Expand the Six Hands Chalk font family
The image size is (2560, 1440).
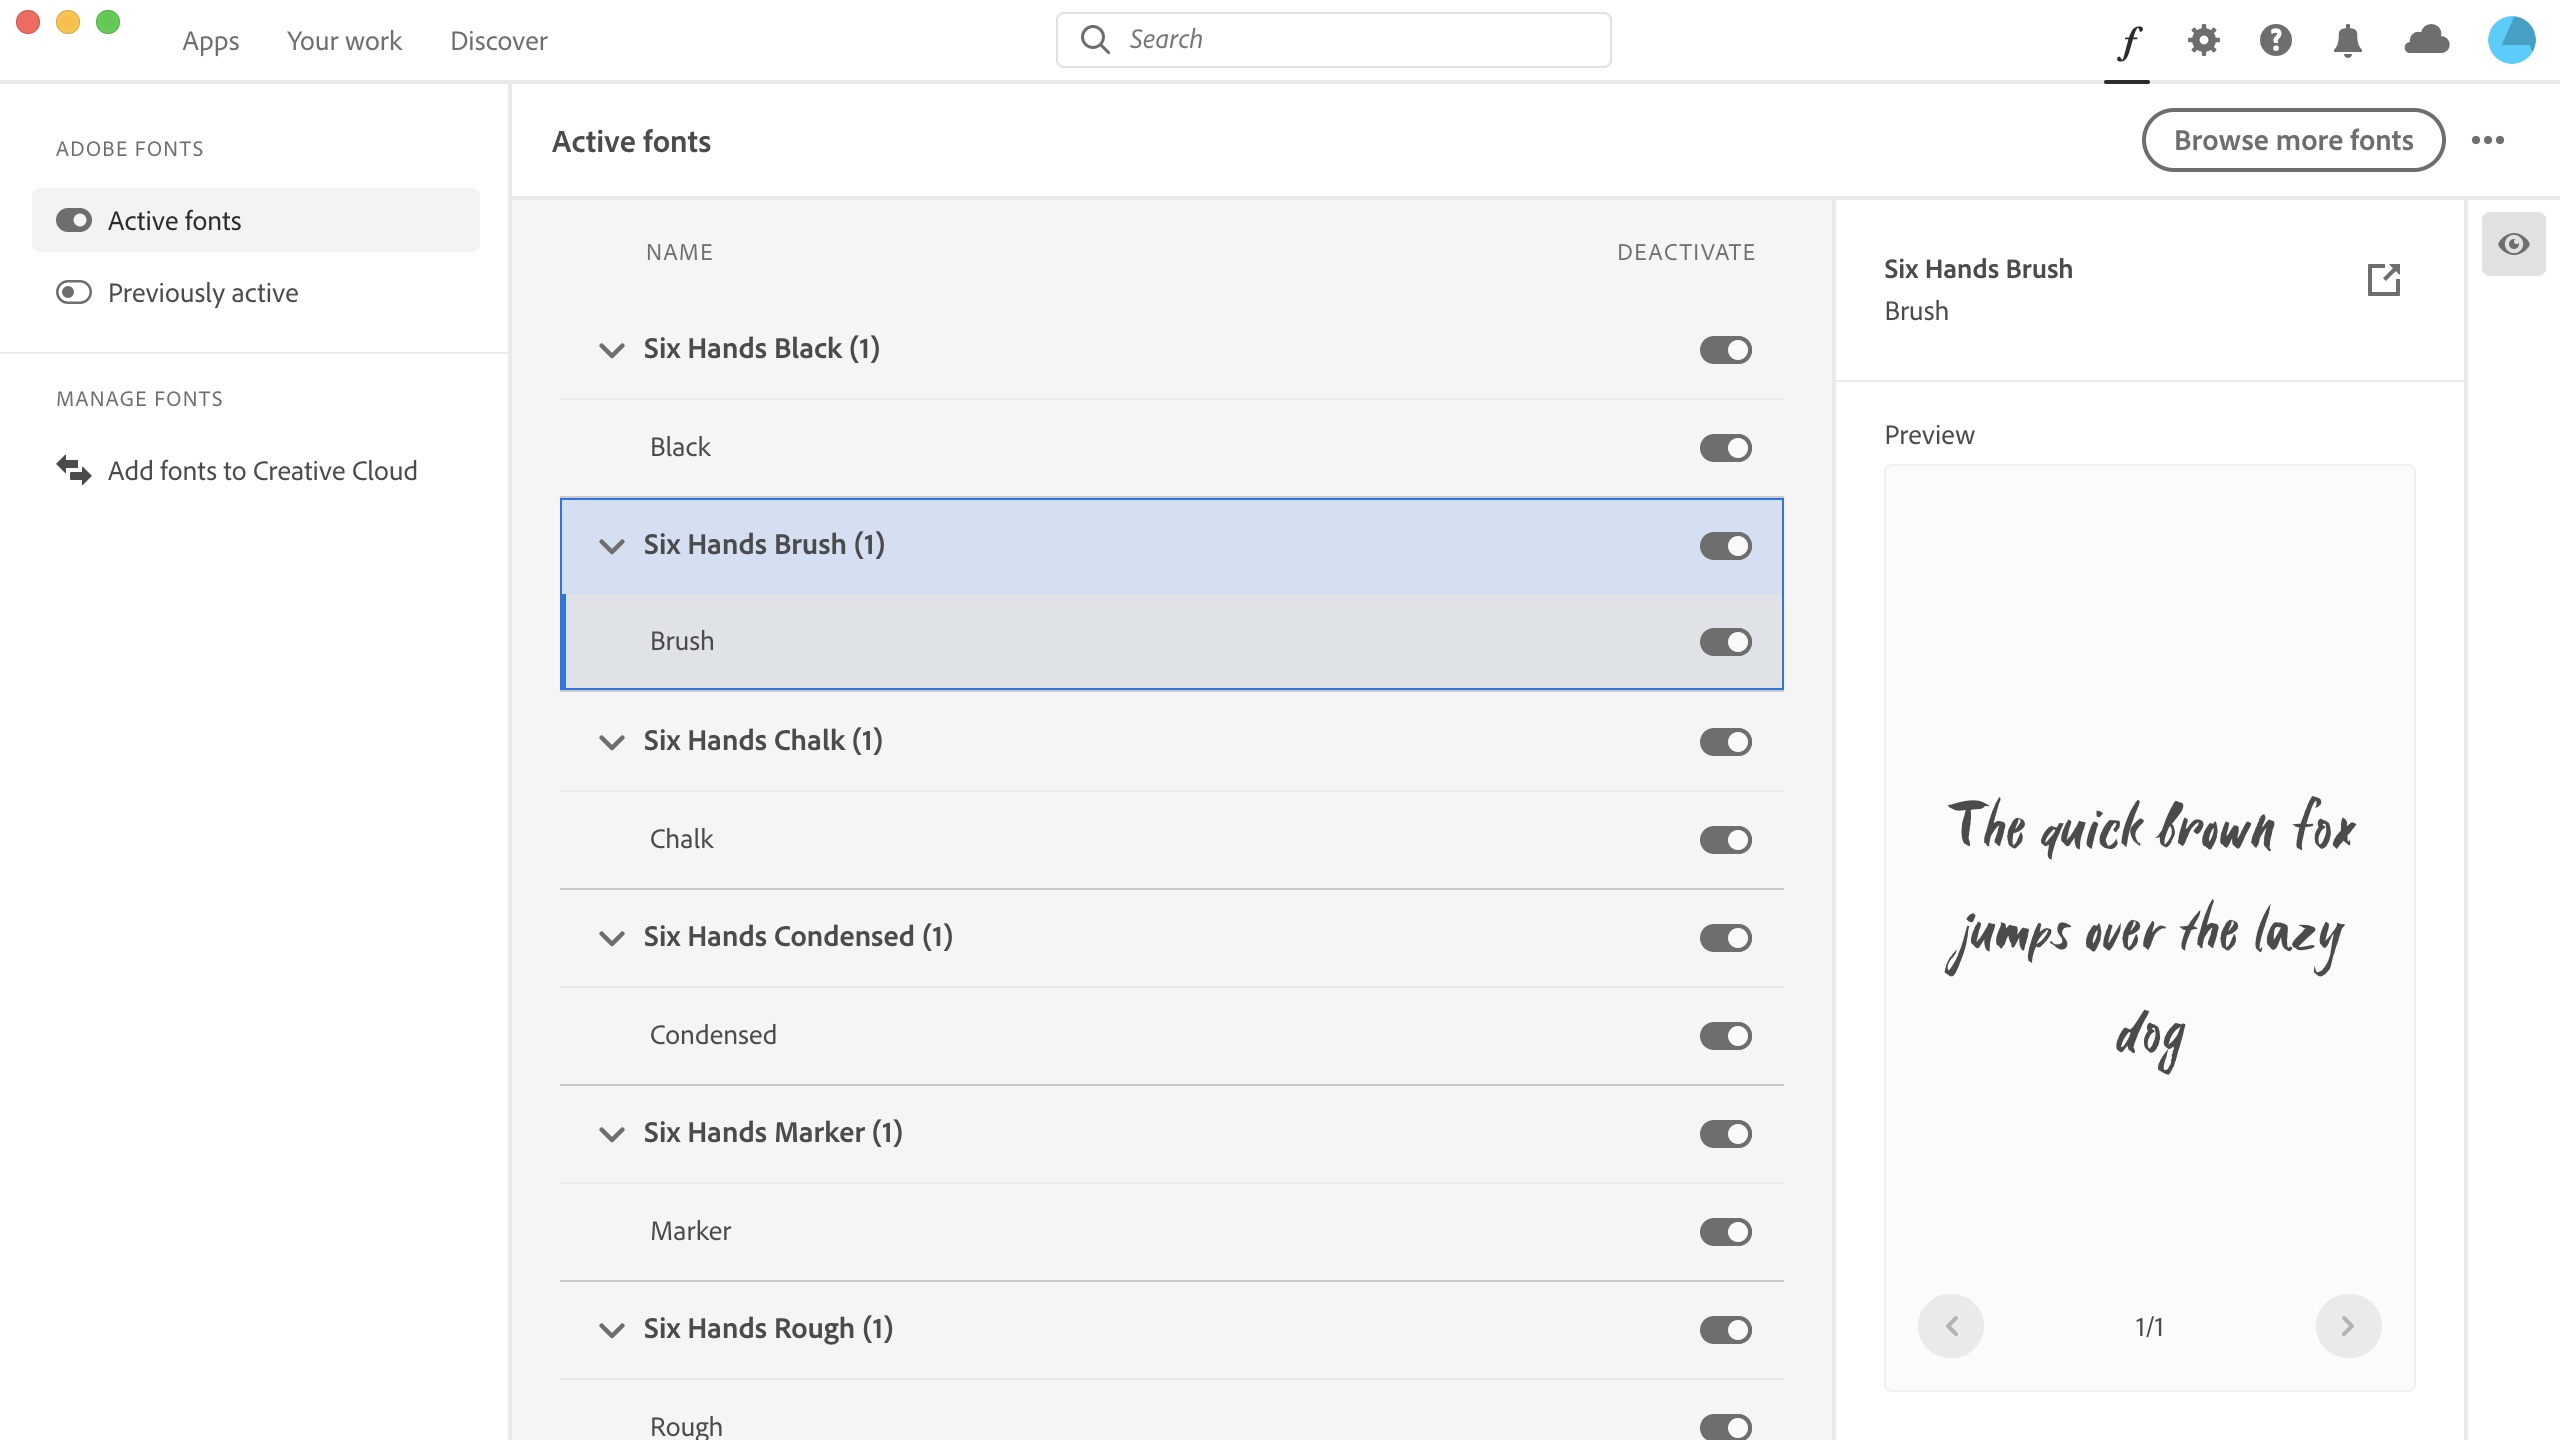[x=610, y=740]
